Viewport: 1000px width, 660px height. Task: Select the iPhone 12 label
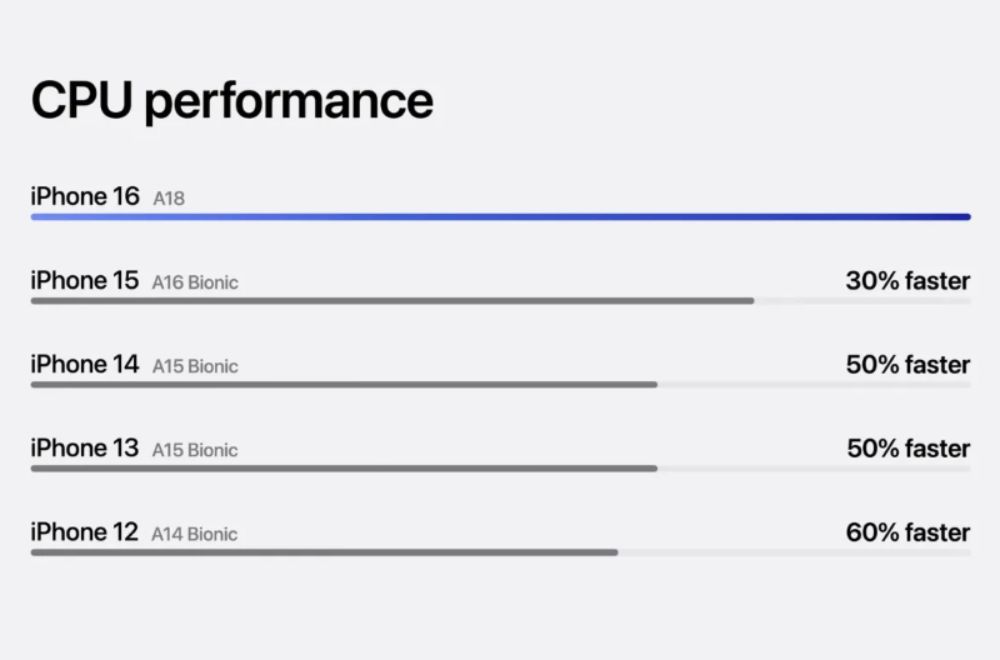point(85,533)
